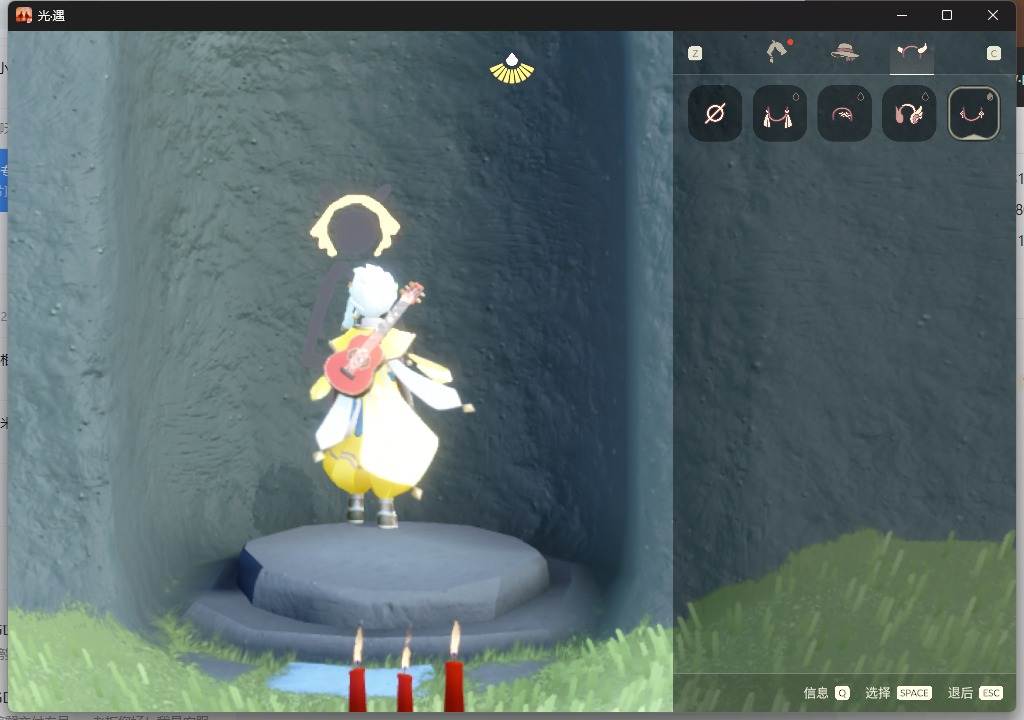Viewport: 1024px width, 720px height.
Task: Click the 选择 SPACE select button
Action: 898,693
